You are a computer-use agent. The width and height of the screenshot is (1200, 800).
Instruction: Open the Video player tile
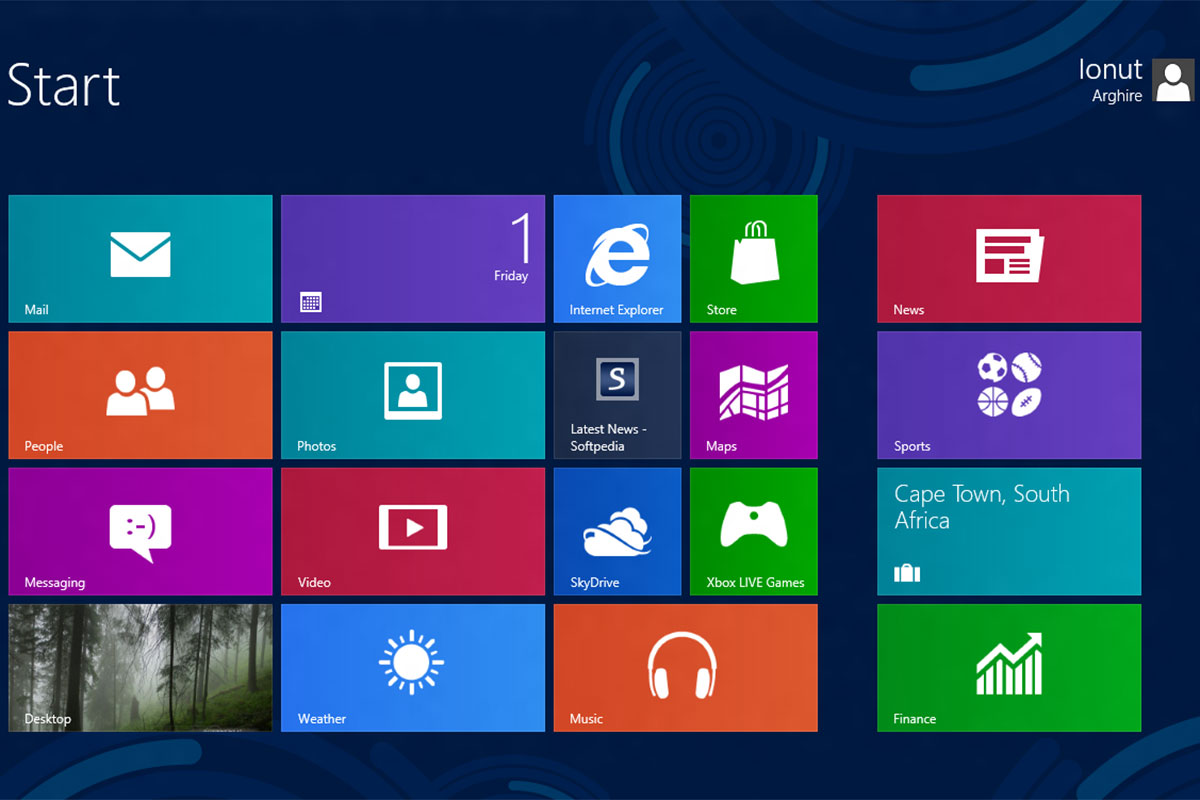pyautogui.click(x=412, y=531)
